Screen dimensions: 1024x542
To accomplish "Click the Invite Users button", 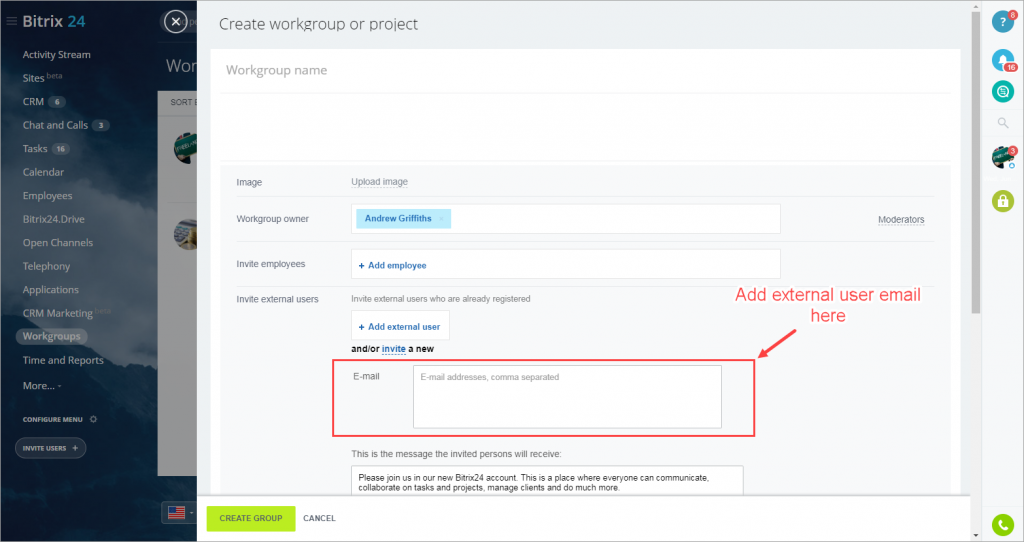I will click(x=50, y=448).
